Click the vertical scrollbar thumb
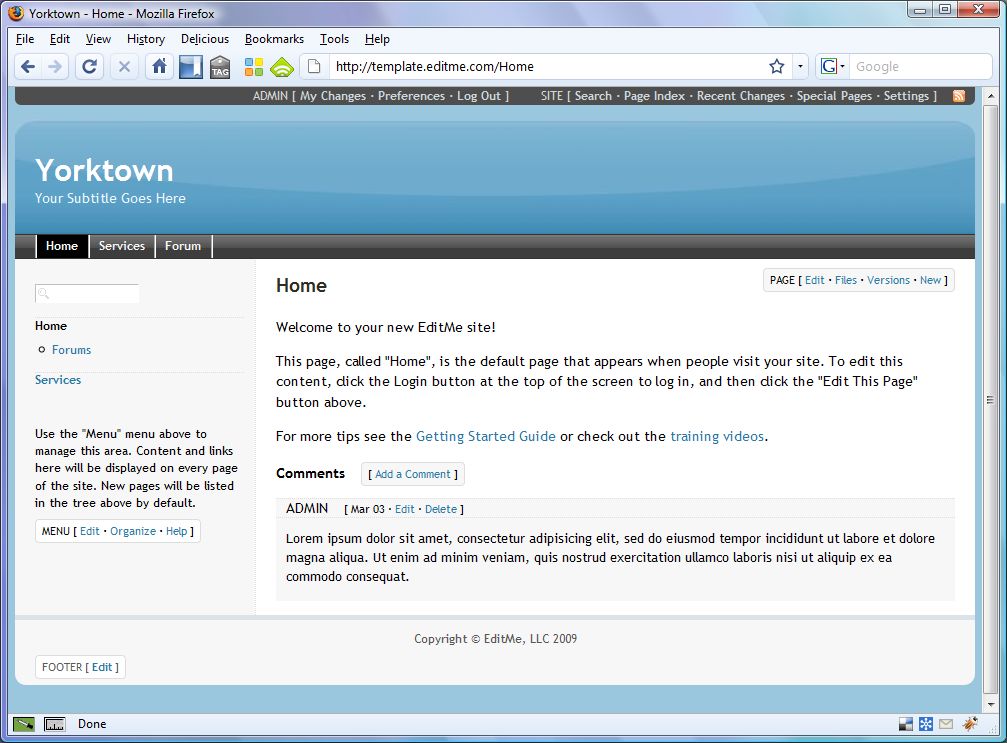The image size is (1007, 743). pyautogui.click(x=990, y=400)
